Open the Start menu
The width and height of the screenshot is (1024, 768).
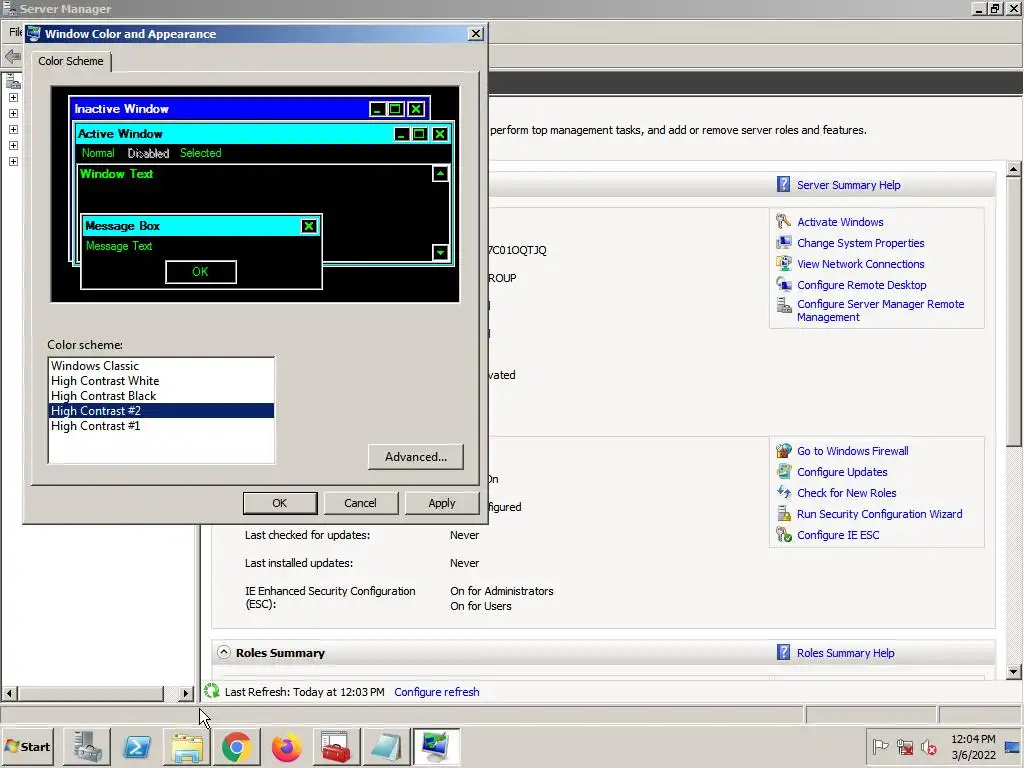27,746
